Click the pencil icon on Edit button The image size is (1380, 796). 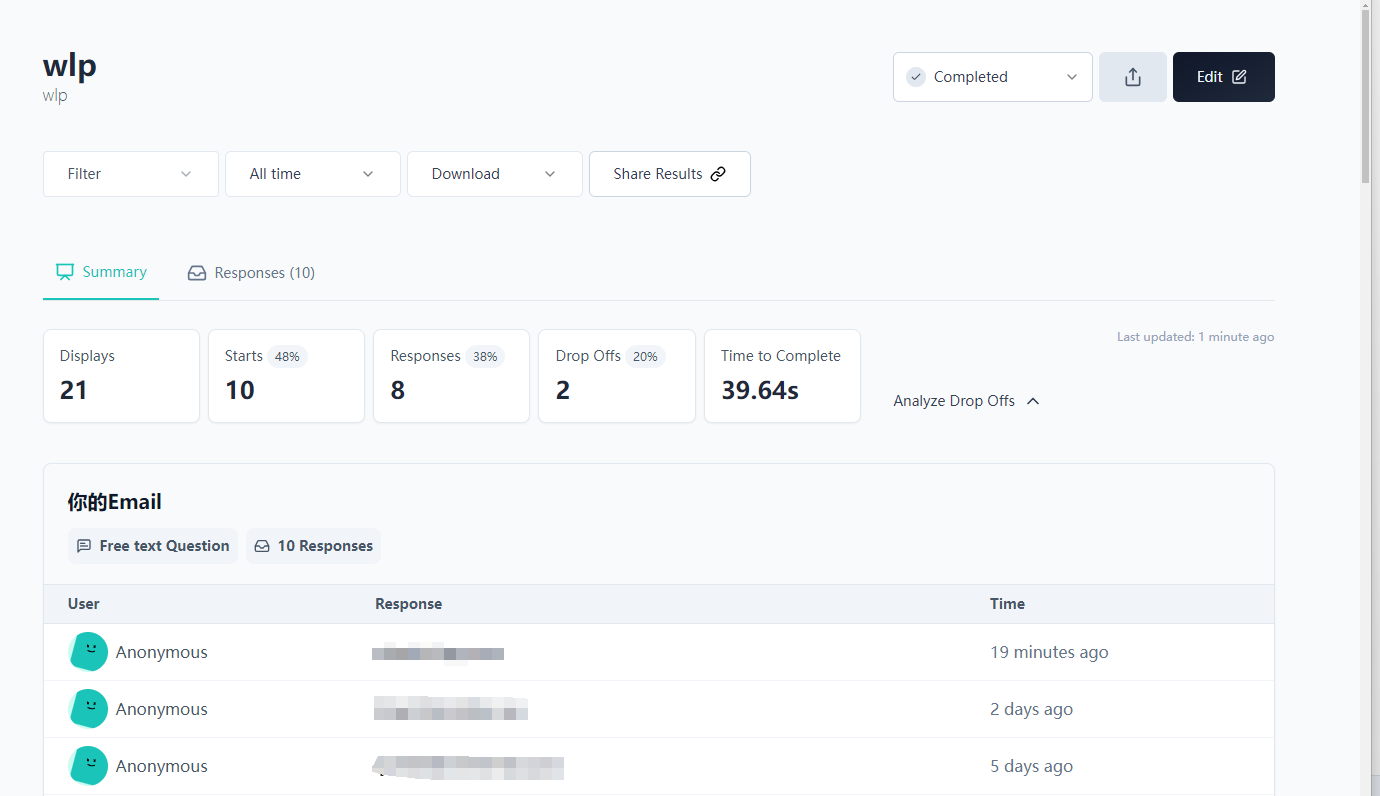(x=1239, y=77)
